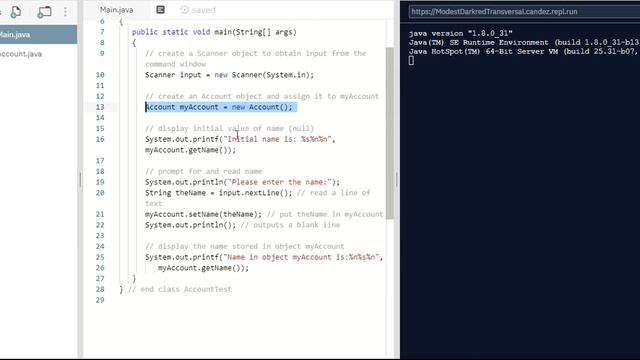Click myAccount.setName(theName) line
640x360 pixels.
[x=203, y=214]
